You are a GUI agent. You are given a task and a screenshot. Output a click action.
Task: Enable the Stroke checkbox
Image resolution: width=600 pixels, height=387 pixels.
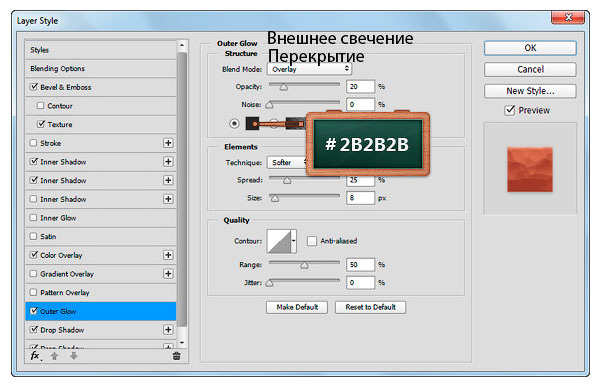click(34, 143)
